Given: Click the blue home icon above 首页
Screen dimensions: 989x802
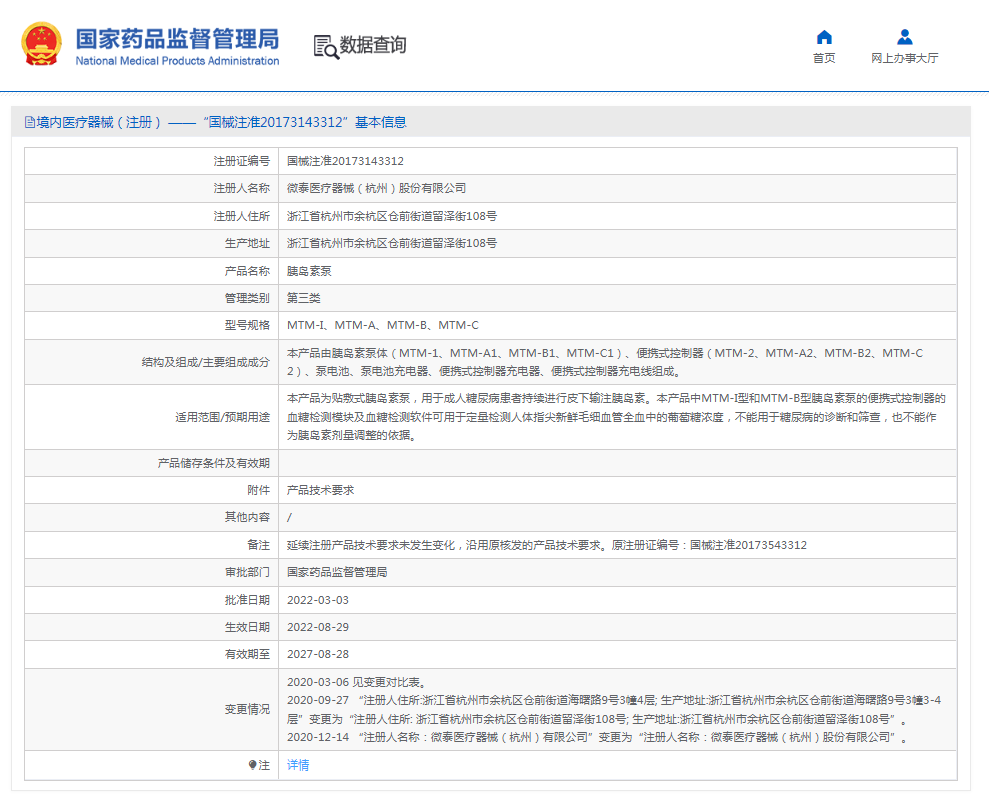Looking at the screenshot, I should [x=822, y=36].
